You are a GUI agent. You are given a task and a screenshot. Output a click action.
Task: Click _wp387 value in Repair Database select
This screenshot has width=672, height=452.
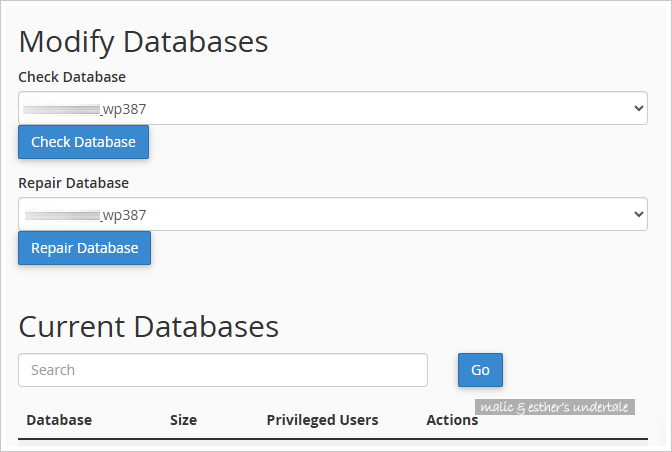click(126, 214)
